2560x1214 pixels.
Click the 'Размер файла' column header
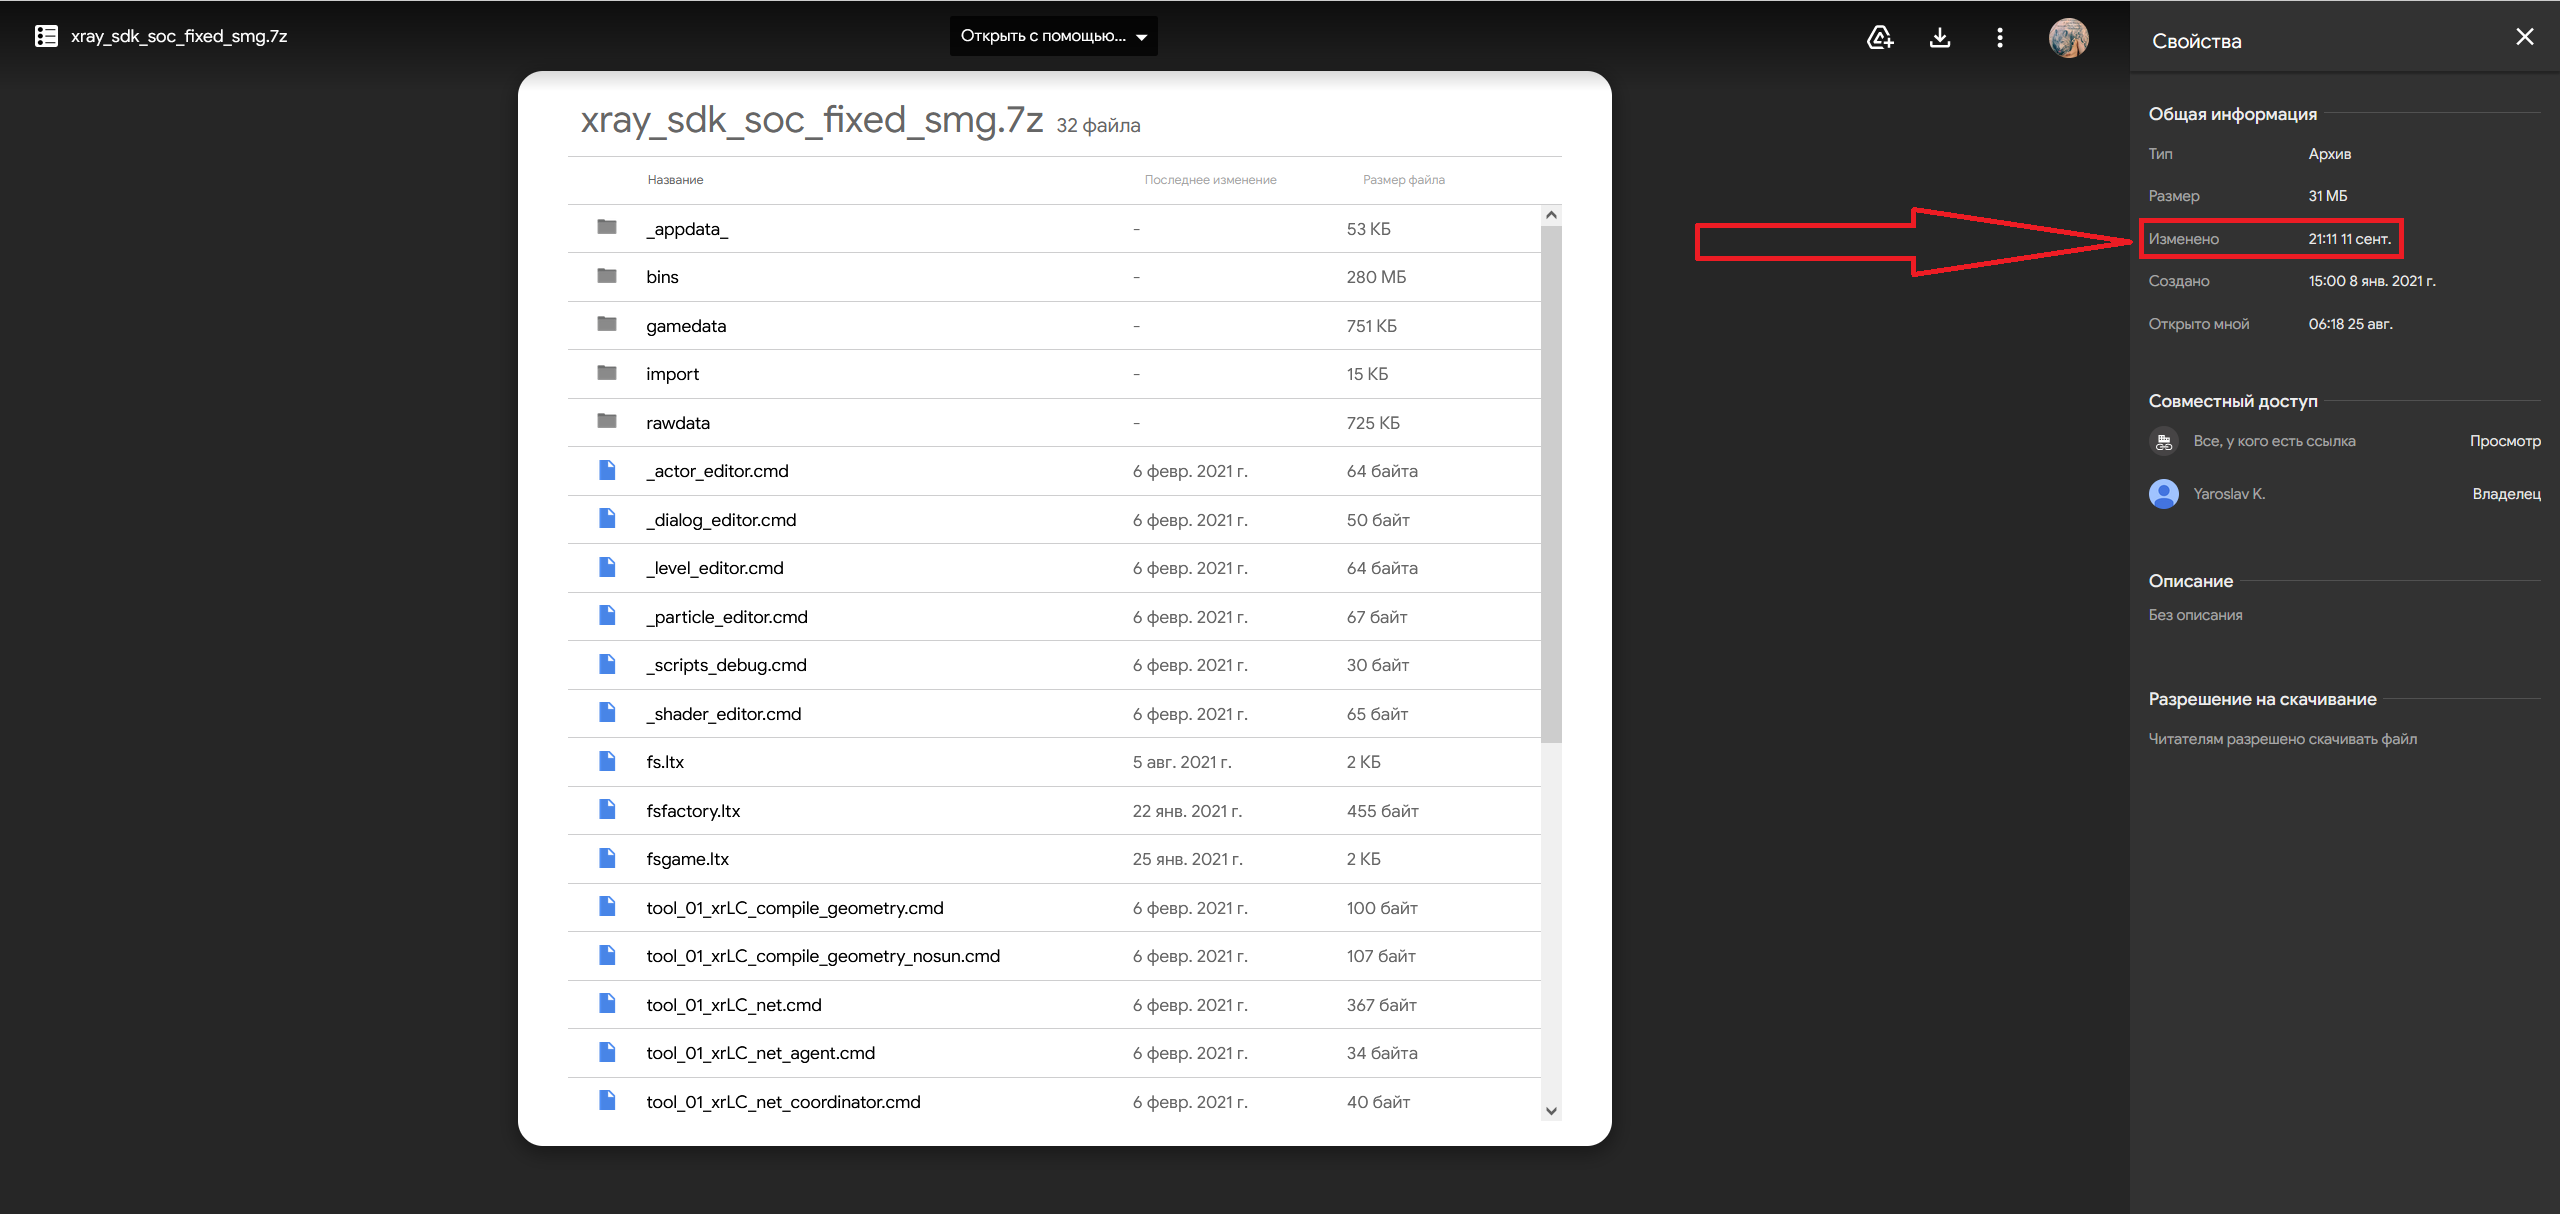click(1404, 180)
